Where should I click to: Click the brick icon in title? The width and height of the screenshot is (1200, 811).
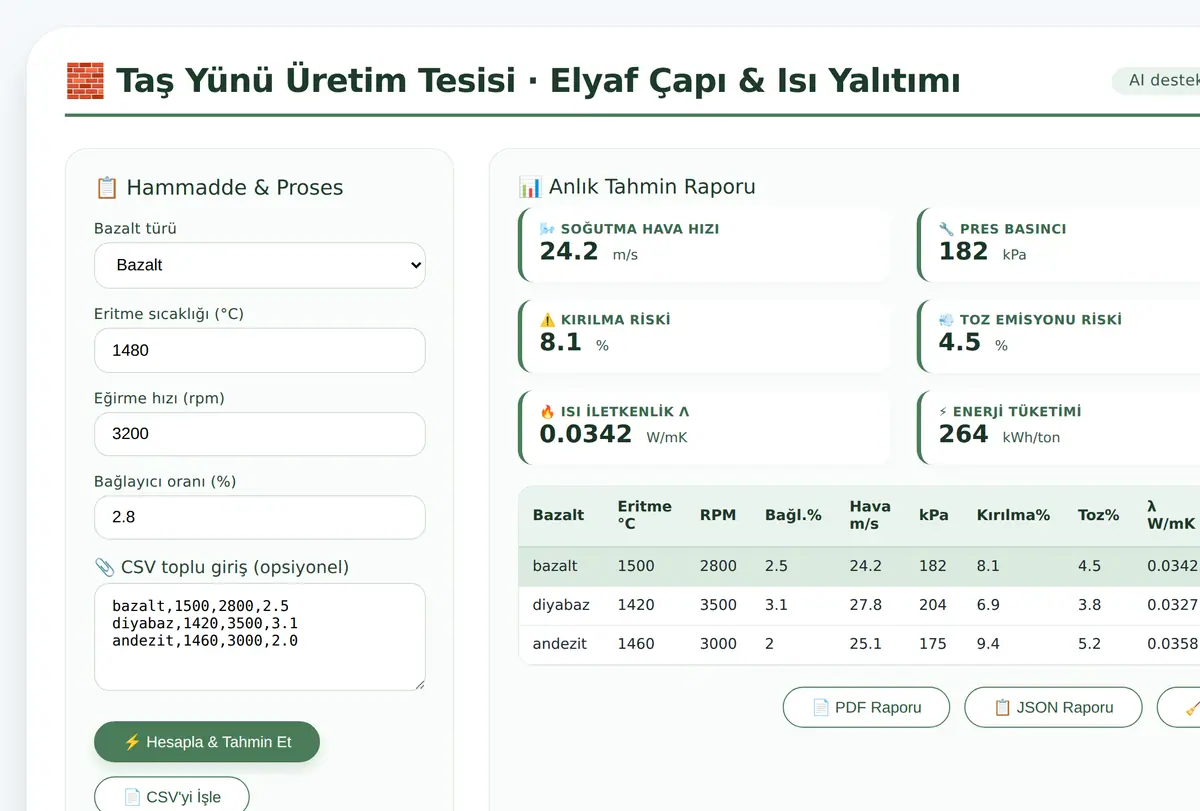[85, 80]
